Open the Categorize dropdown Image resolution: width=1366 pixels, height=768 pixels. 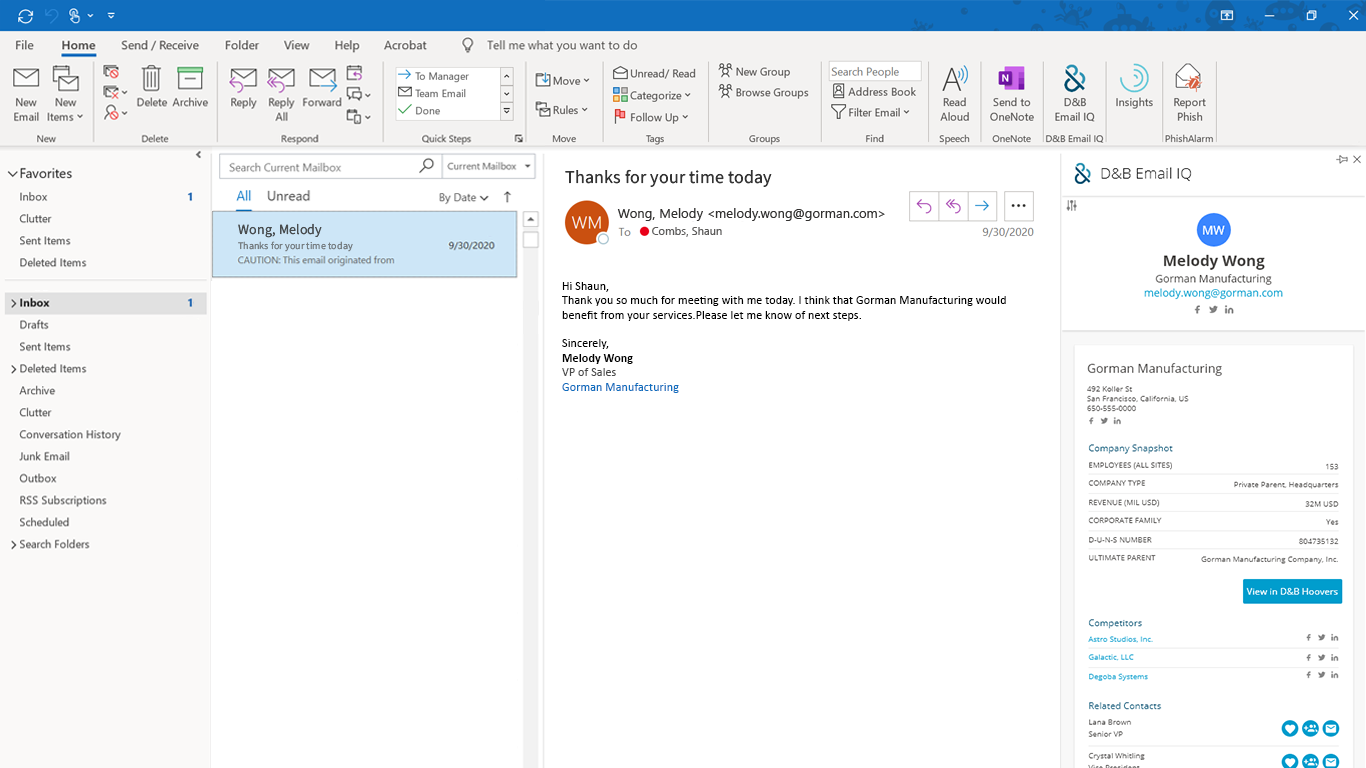[x=653, y=95]
